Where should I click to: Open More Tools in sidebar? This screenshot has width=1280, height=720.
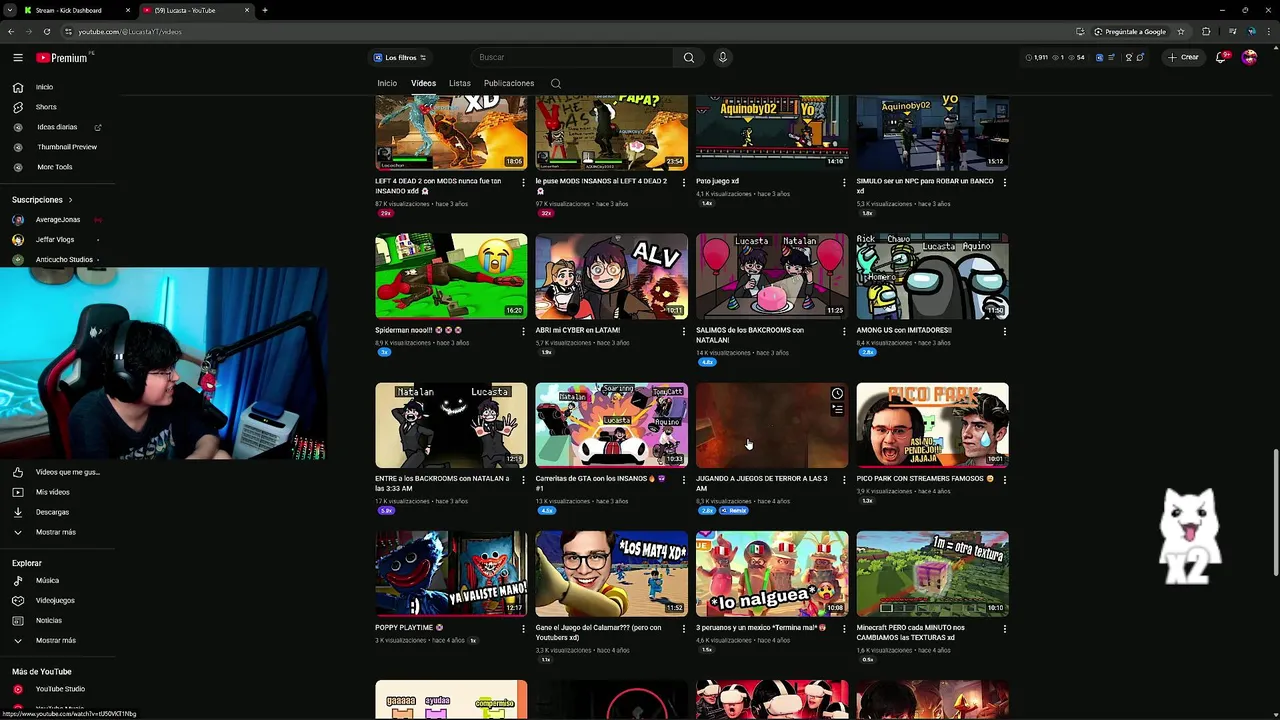(55, 167)
